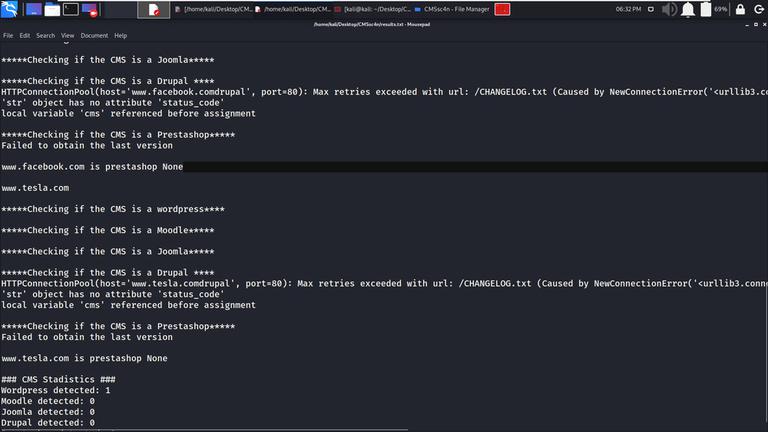Click the red taskbar application button
Image resolution: width=768 pixels, height=432 pixels.
click(x=502, y=9)
